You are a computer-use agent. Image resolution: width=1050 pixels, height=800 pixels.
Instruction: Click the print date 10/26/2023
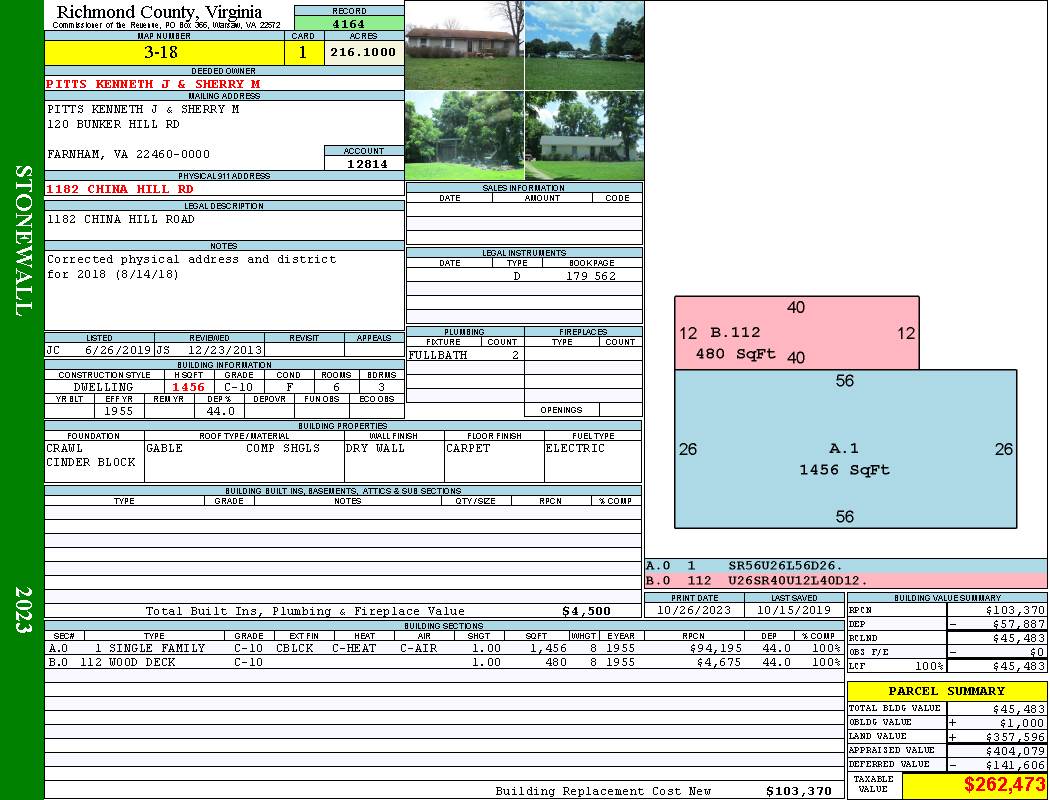[694, 610]
